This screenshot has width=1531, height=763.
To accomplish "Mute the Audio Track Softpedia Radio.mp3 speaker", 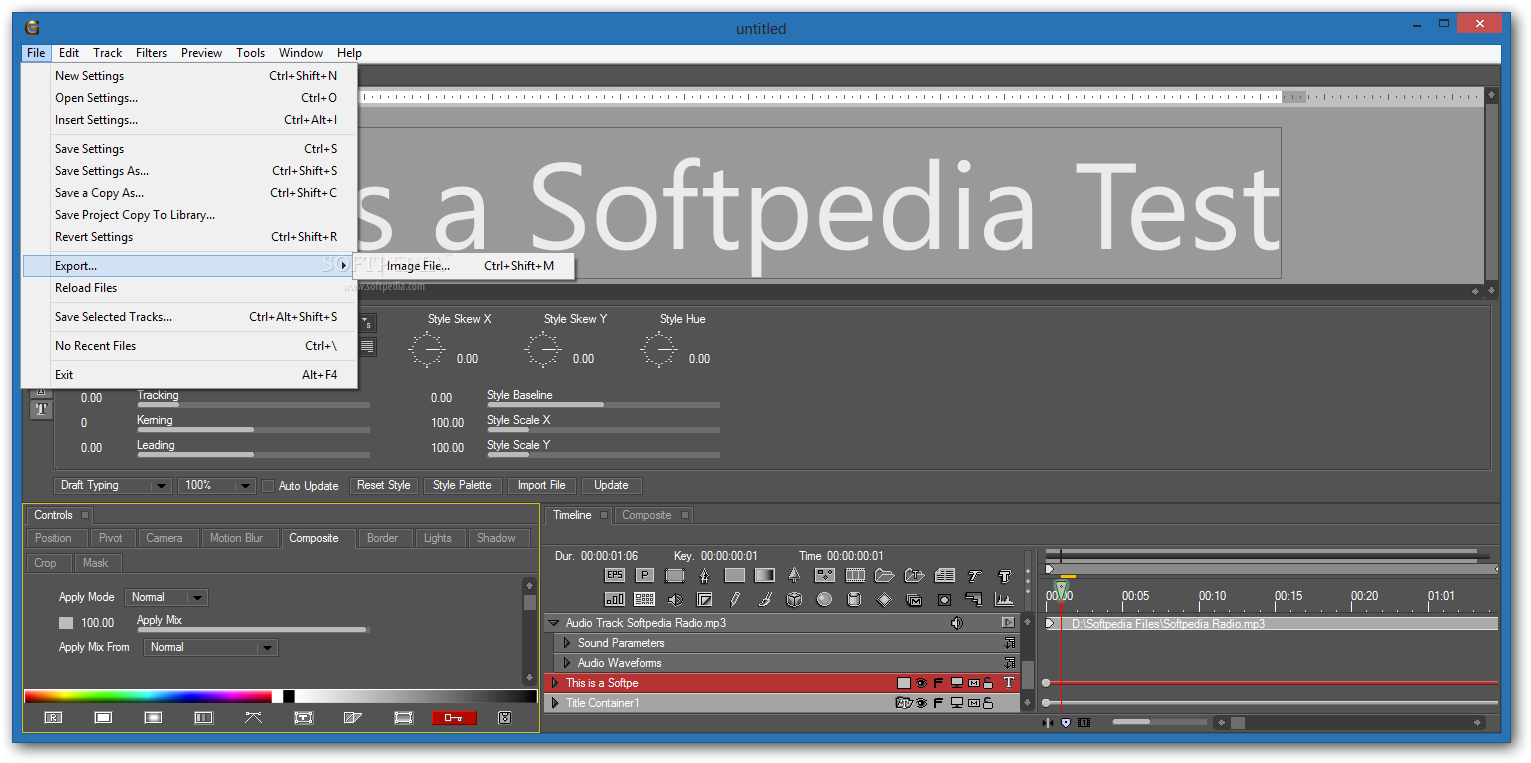I will 957,623.
